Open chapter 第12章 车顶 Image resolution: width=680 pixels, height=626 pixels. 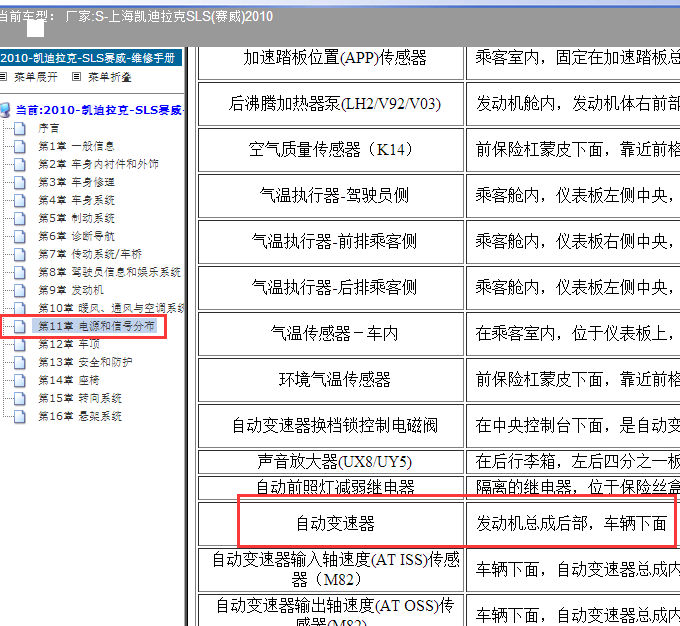(69, 344)
